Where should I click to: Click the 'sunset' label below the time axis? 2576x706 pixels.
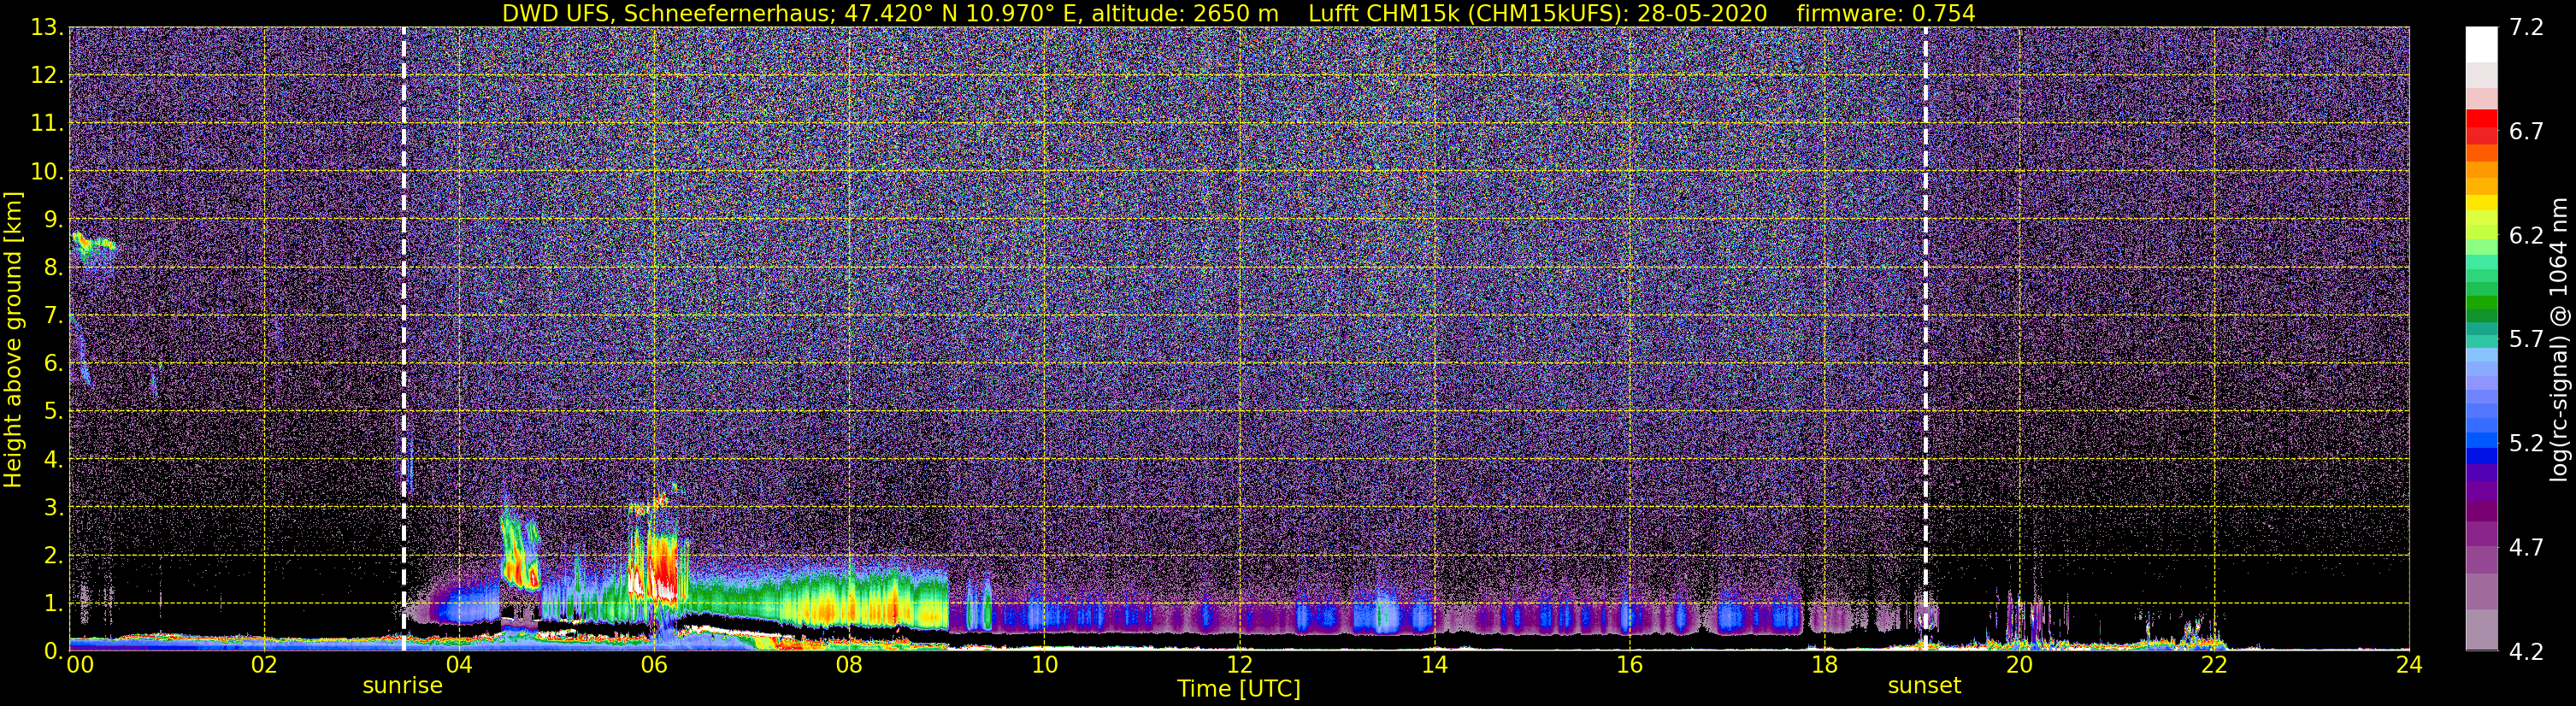pos(1924,686)
